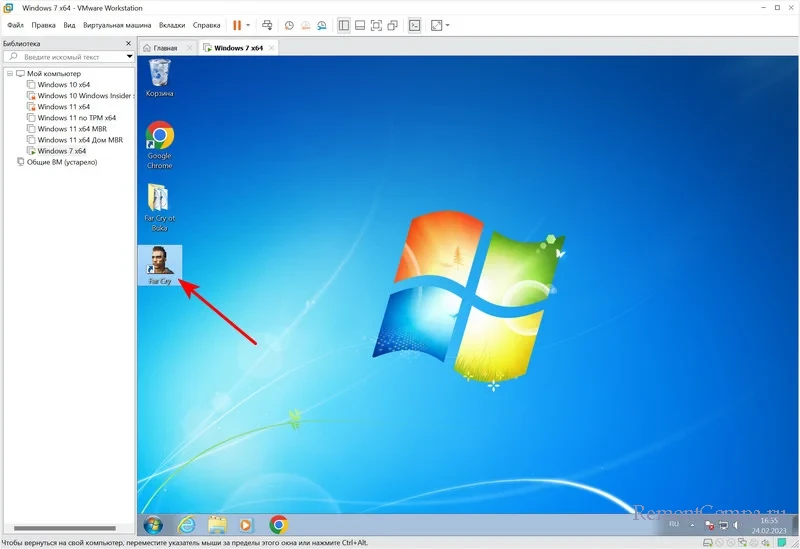The image size is (800, 549).
Task: Open Chrome from the guest taskbar
Action: coord(279,525)
